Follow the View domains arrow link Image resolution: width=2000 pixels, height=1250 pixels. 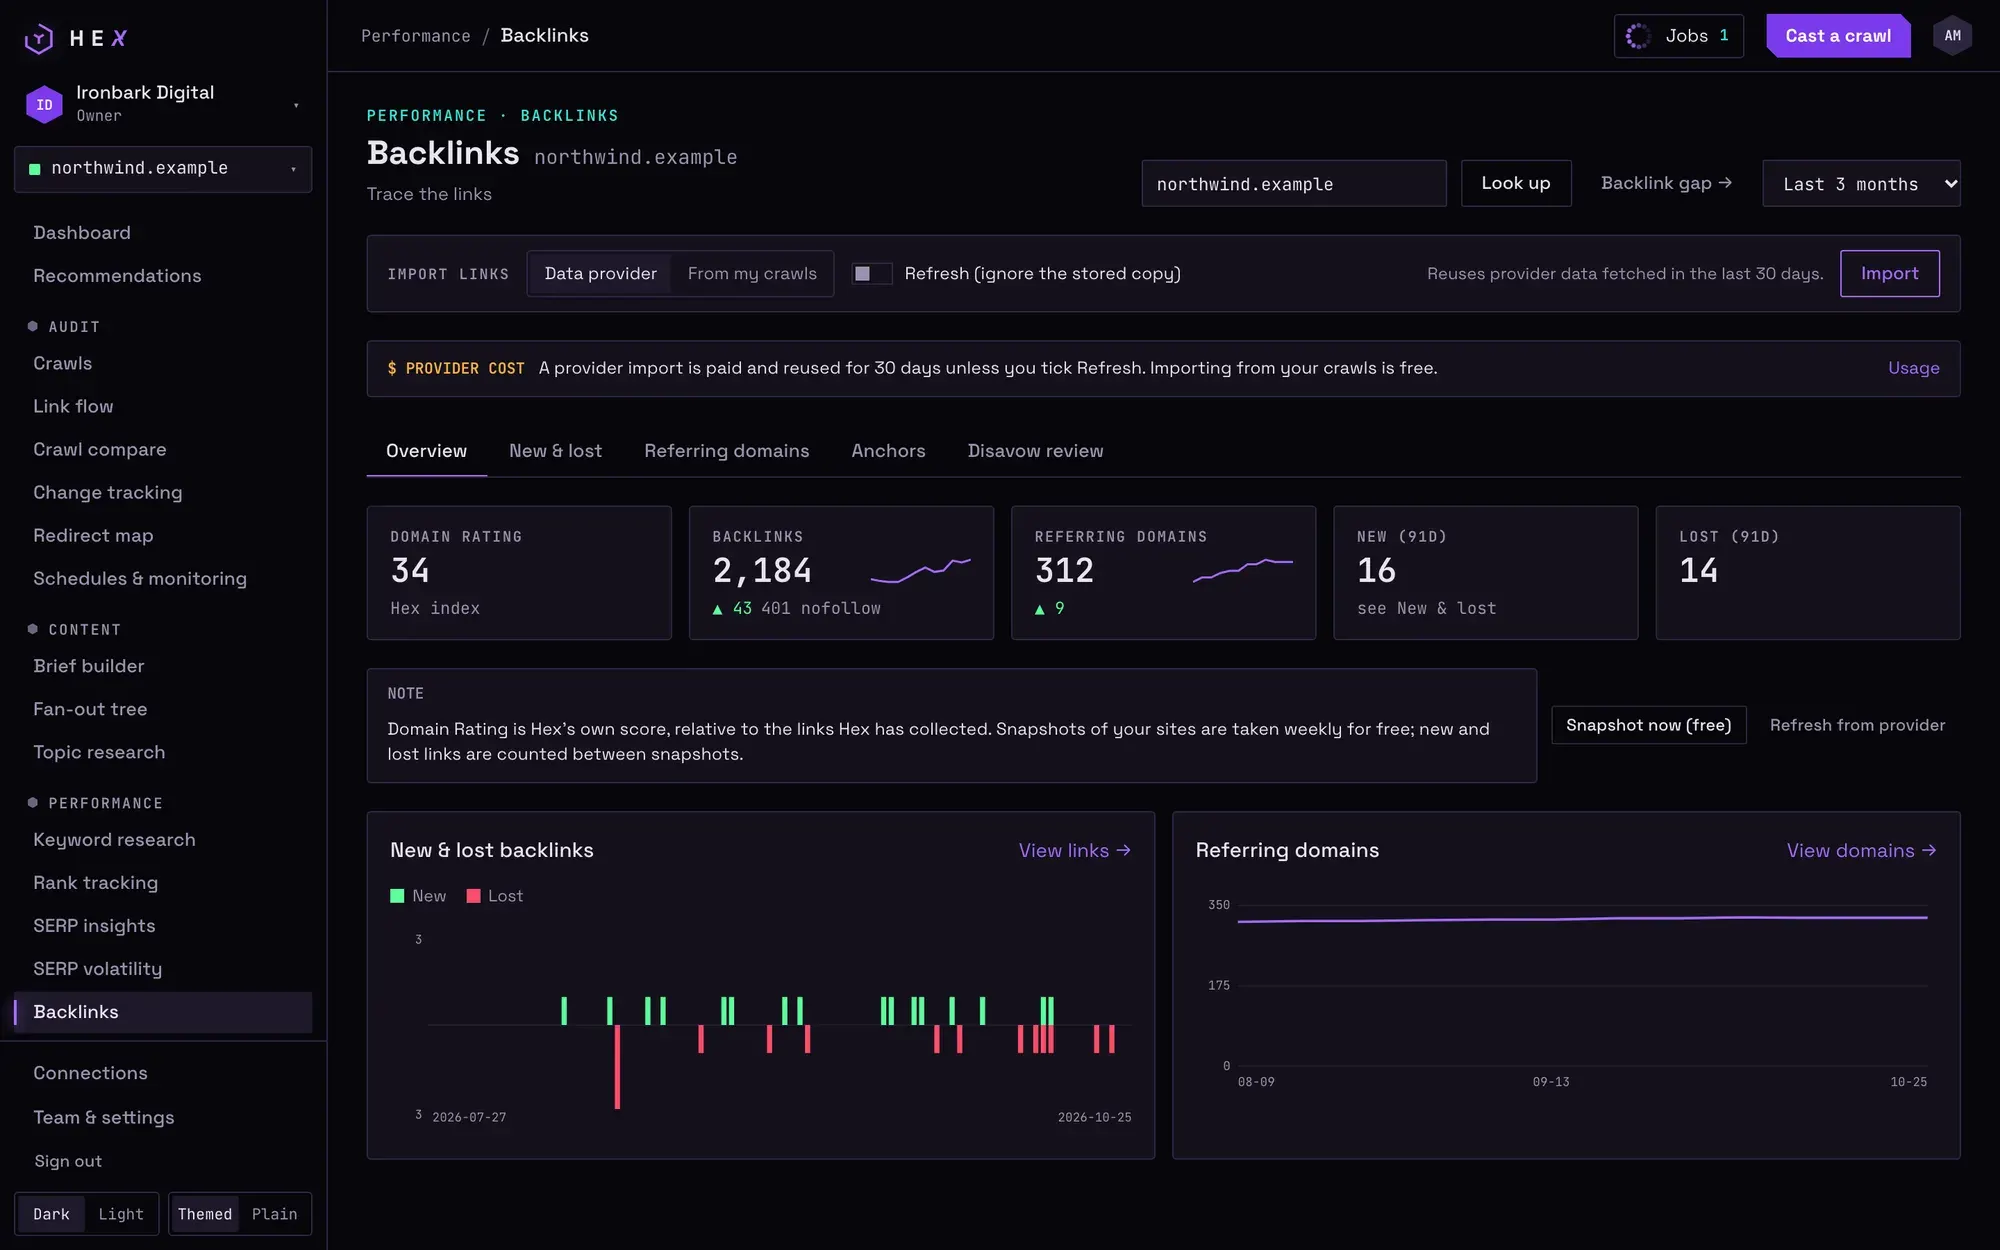[x=1862, y=850]
